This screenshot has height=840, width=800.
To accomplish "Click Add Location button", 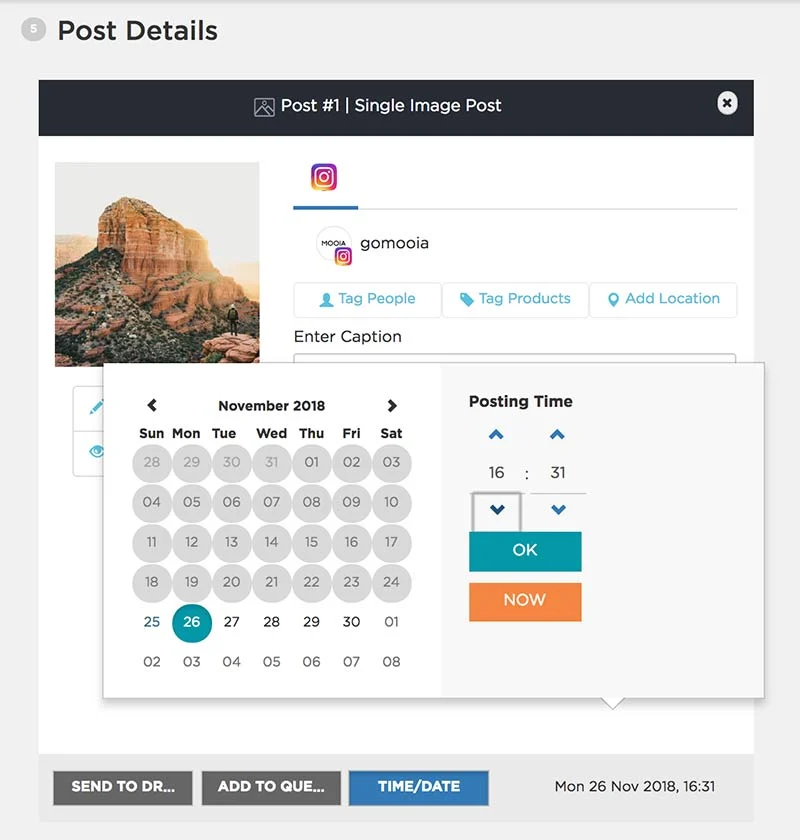I will tap(663, 299).
